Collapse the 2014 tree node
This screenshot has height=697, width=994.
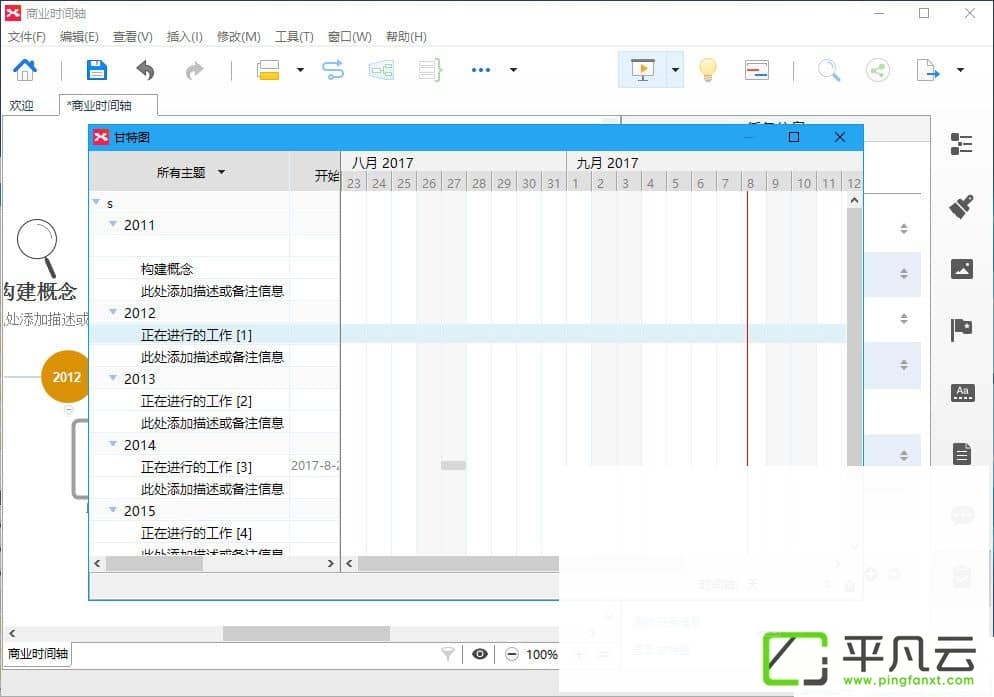pyautogui.click(x=113, y=443)
